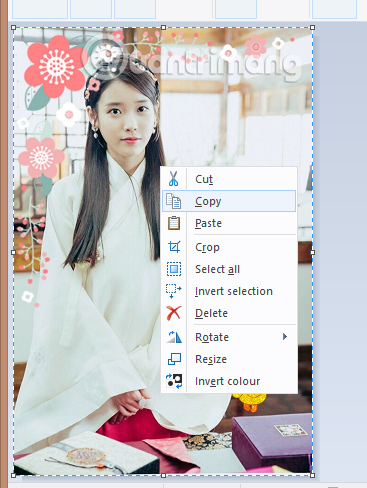
Task: Click the Rotate triangles icon
Action: (x=174, y=337)
